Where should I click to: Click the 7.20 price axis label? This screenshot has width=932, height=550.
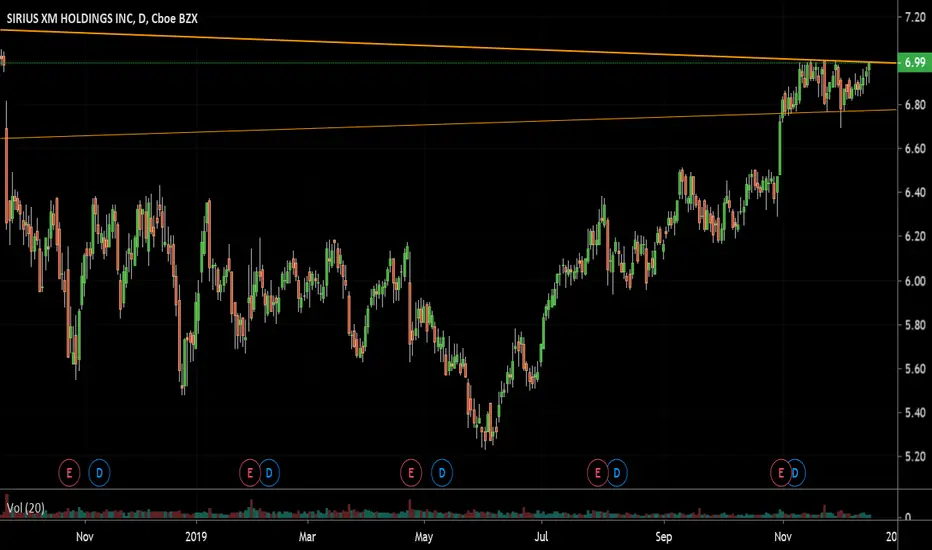(915, 17)
